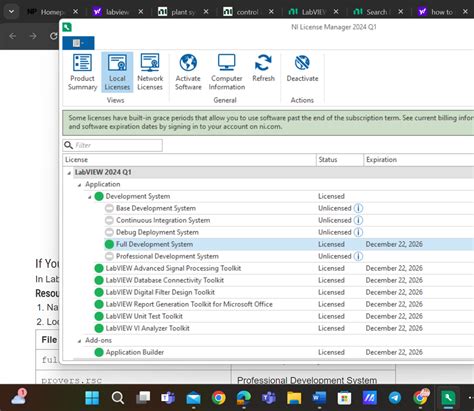Click grey status icon of Base Development System

tap(109, 208)
